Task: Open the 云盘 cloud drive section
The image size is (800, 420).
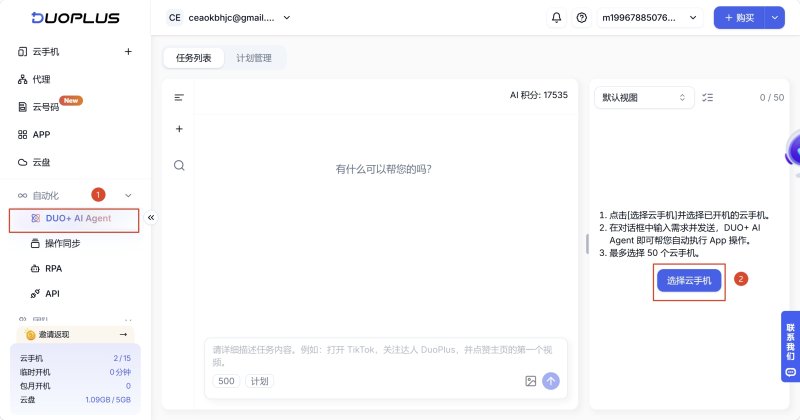Action: tap(41, 162)
